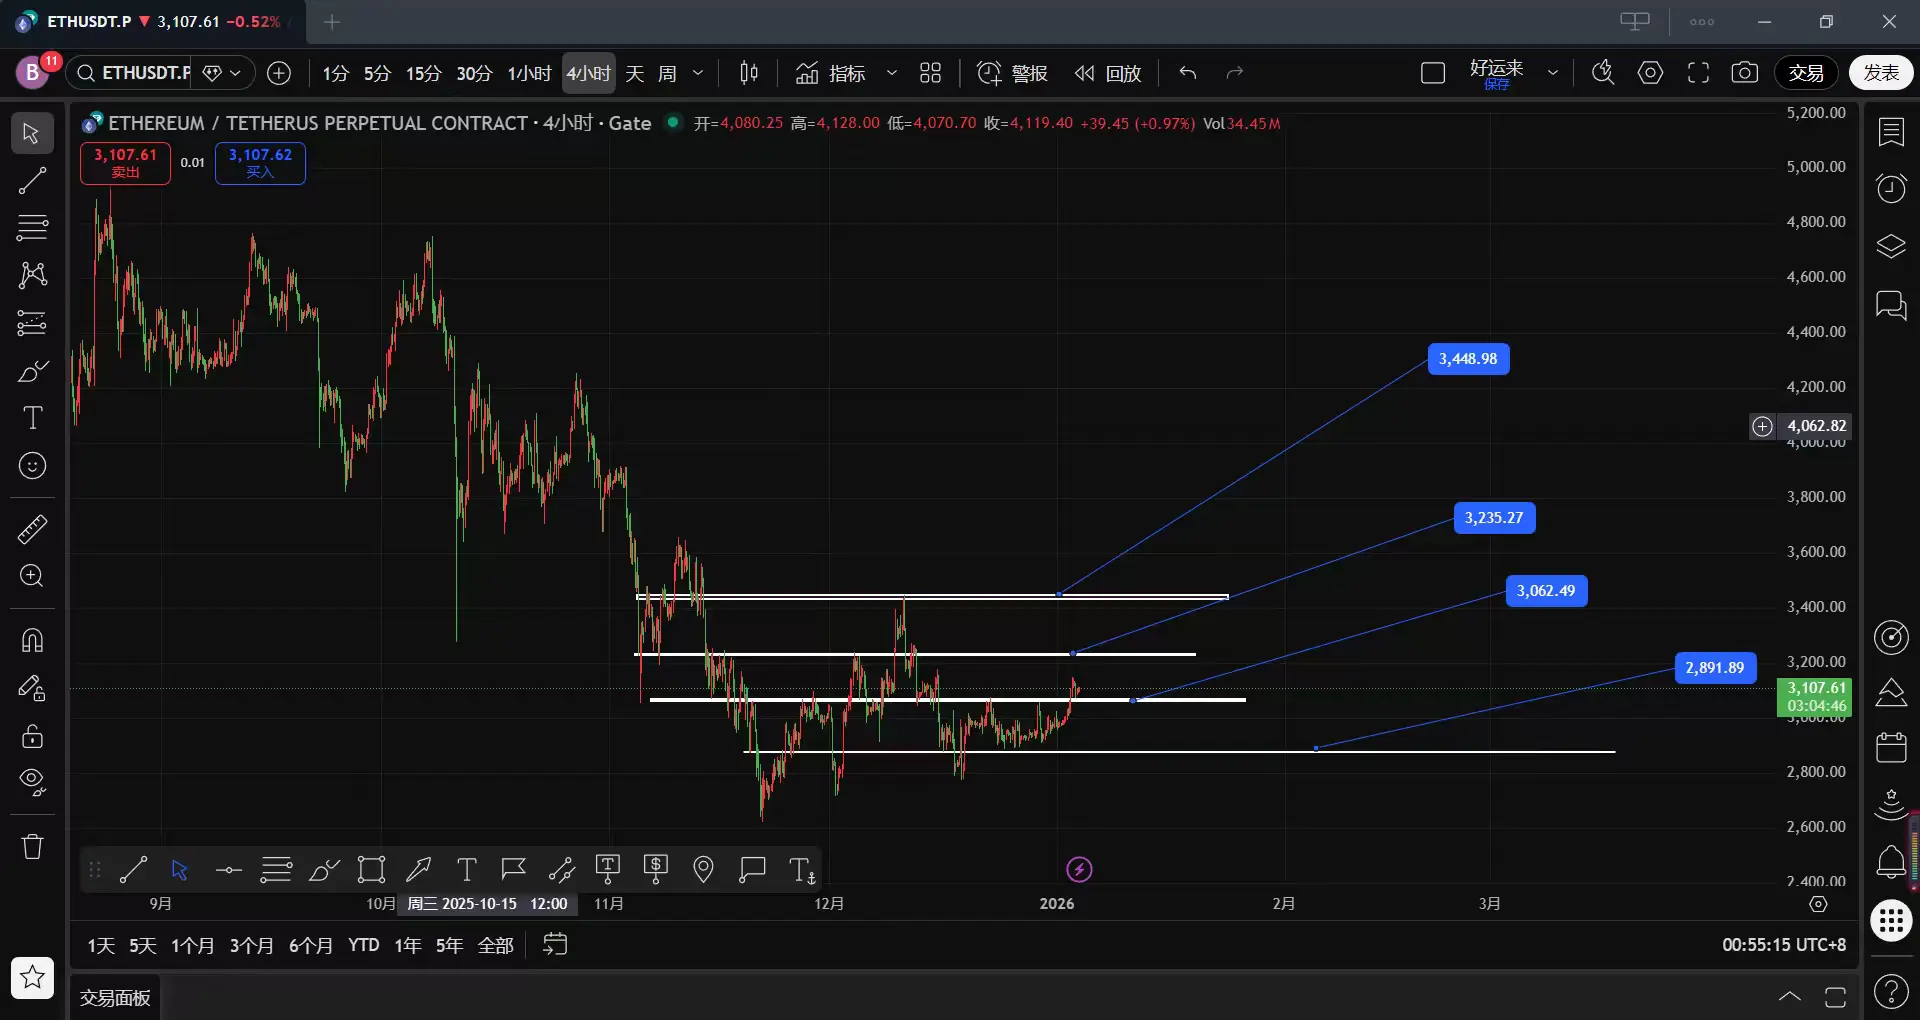Click the 买入 buy price button
The height and width of the screenshot is (1020, 1920).
tap(260, 163)
